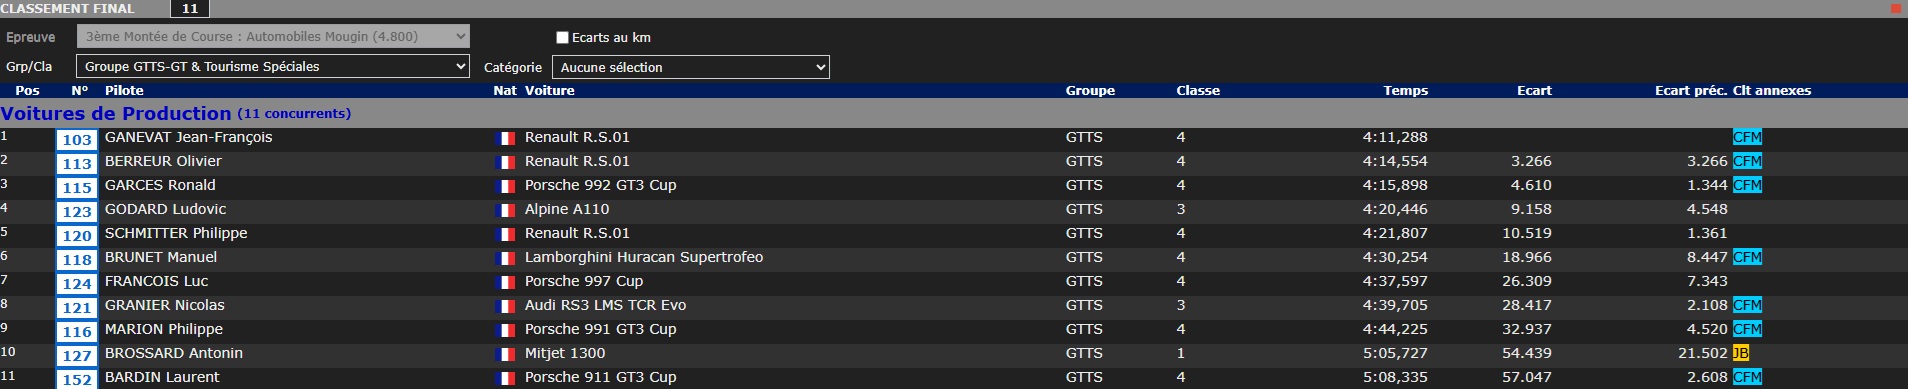
Task: Click the French flag beside Porsche 911 GT3 Cup
Action: pos(505,379)
